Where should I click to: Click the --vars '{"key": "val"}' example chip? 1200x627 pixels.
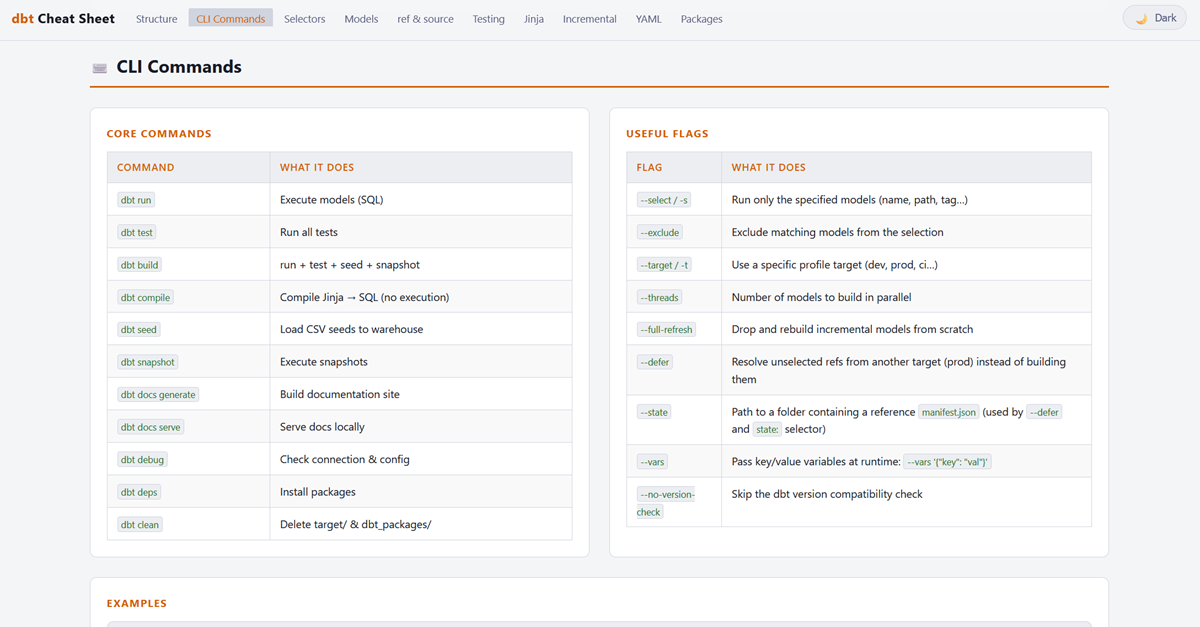(x=947, y=462)
